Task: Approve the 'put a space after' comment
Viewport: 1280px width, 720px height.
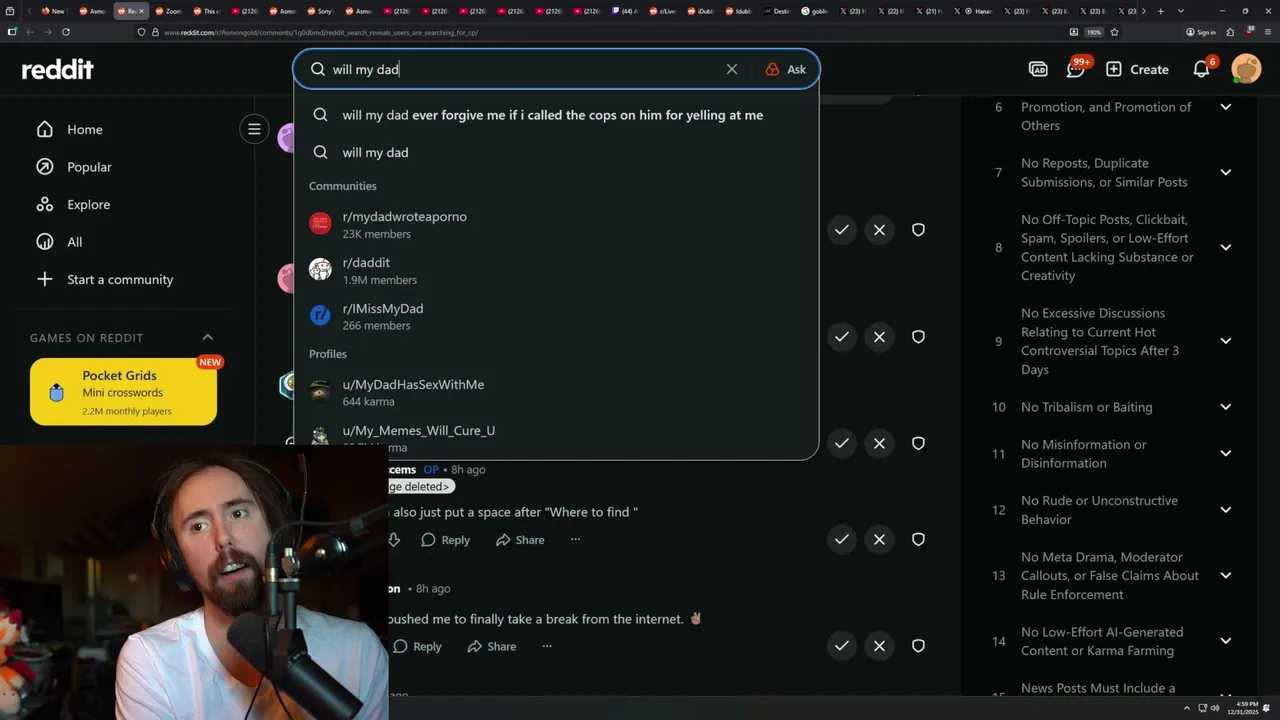Action: [842, 539]
